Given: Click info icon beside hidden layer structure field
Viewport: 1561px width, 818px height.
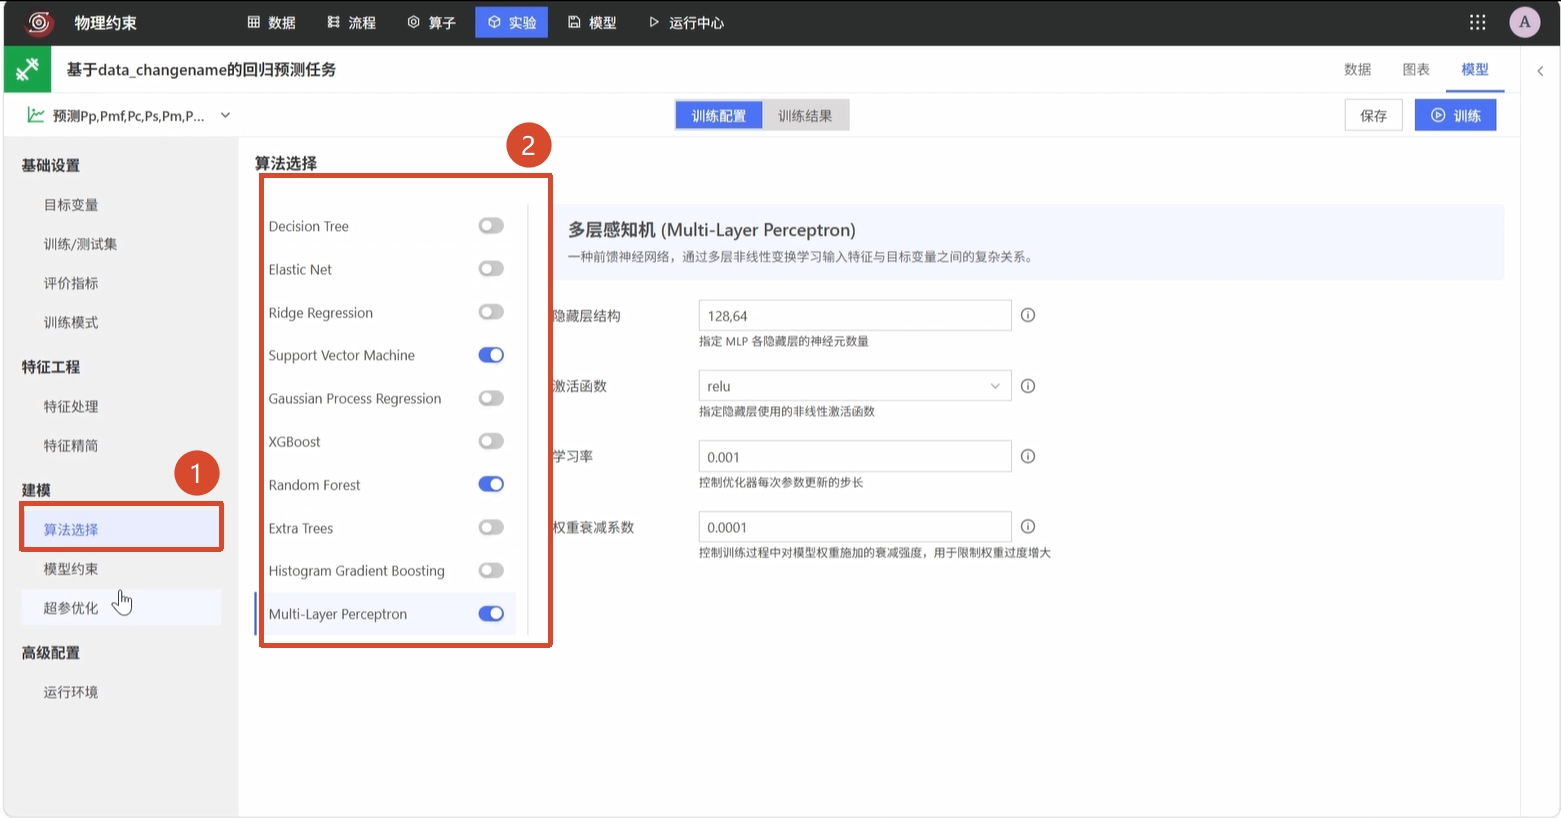Looking at the screenshot, I should click(x=1027, y=315).
